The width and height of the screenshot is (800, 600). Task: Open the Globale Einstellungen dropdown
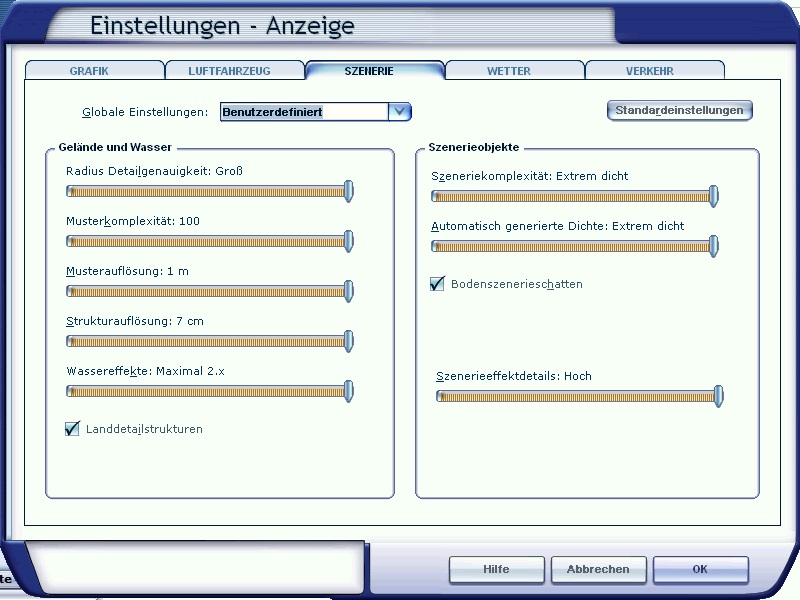pos(399,111)
